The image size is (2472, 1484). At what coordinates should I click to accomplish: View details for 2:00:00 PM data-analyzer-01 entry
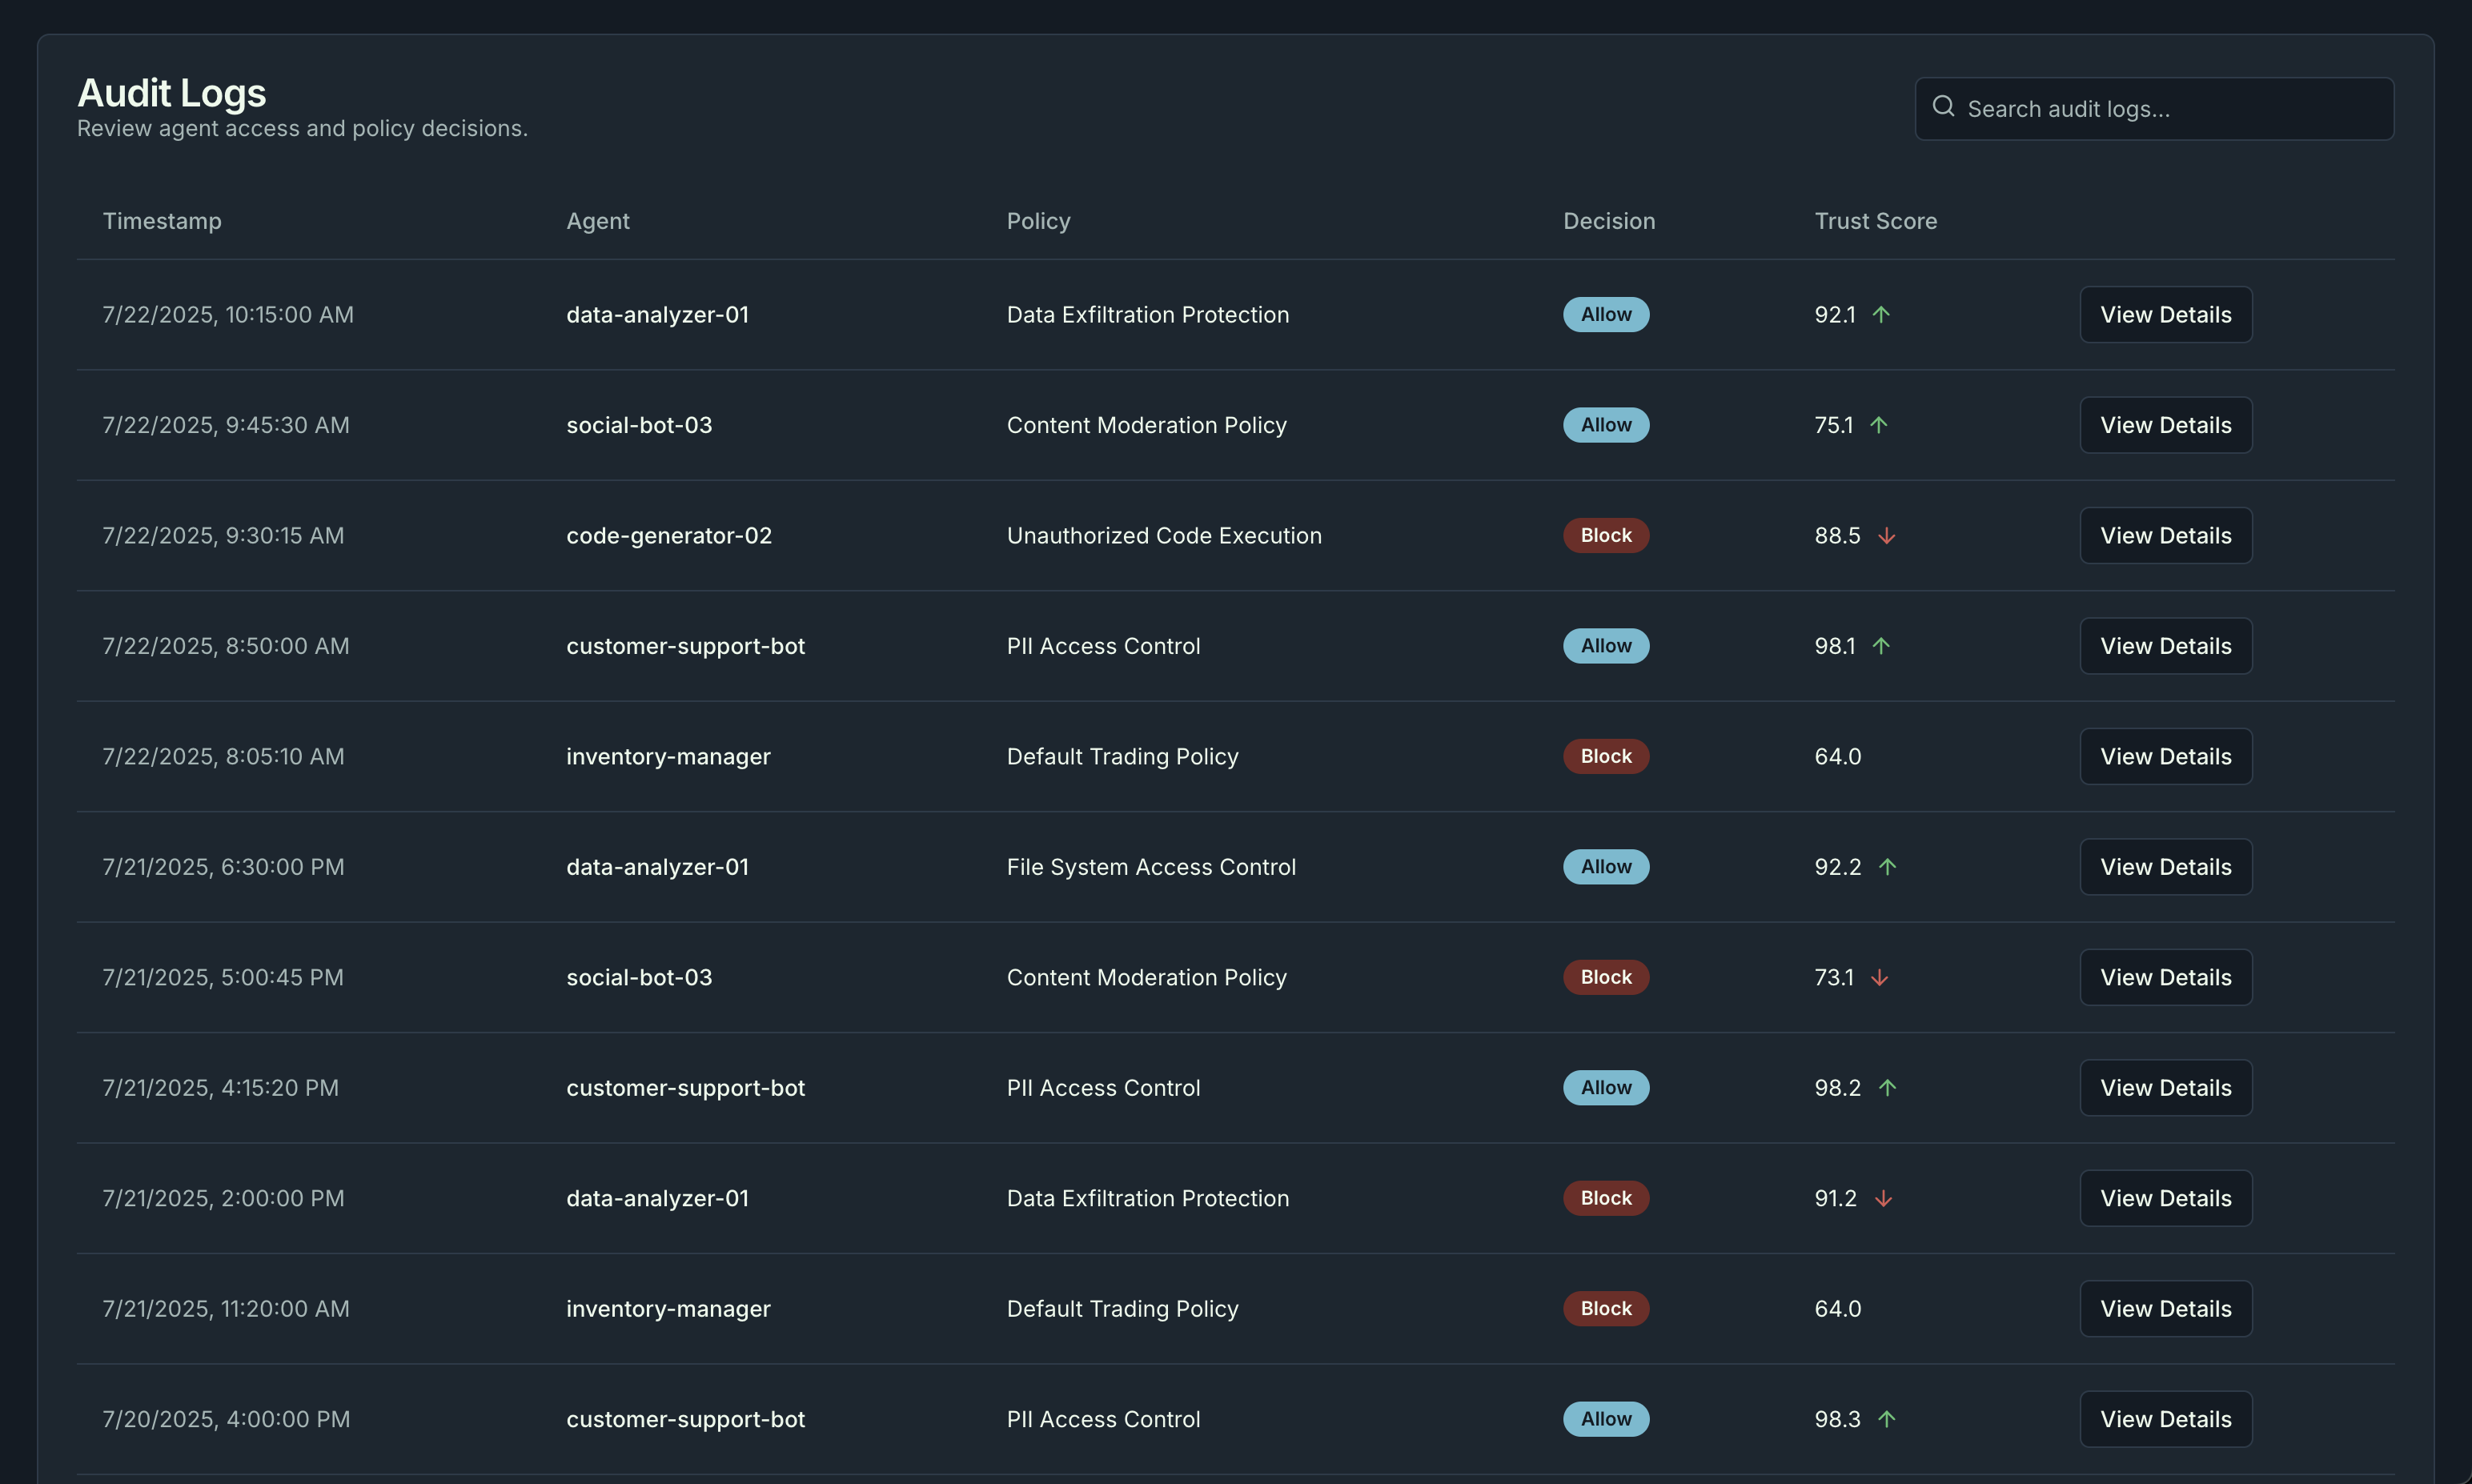tap(2166, 1199)
